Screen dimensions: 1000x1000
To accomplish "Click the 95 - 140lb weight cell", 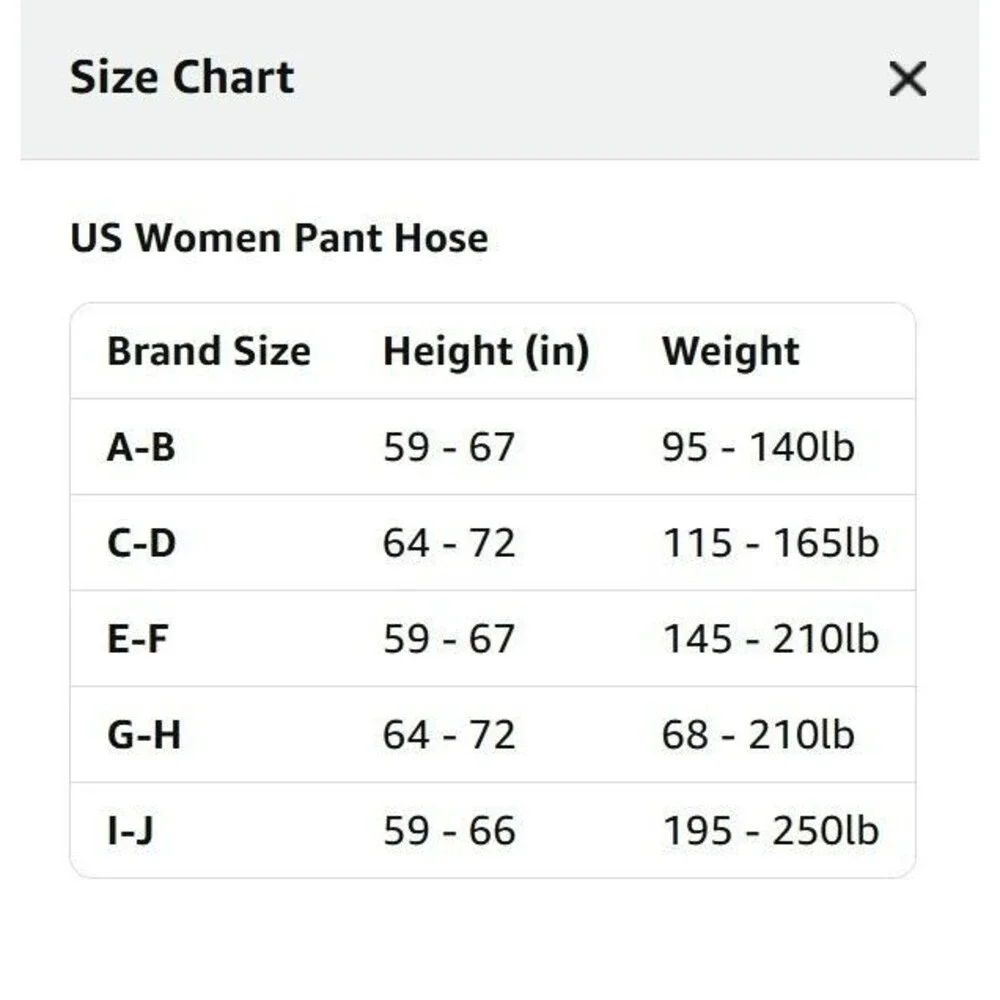I will click(758, 447).
